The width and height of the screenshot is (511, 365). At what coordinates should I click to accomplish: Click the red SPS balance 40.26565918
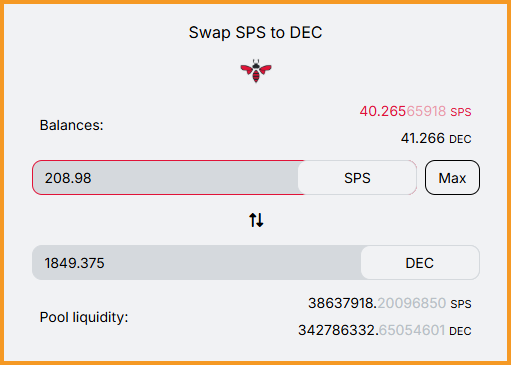click(403, 111)
